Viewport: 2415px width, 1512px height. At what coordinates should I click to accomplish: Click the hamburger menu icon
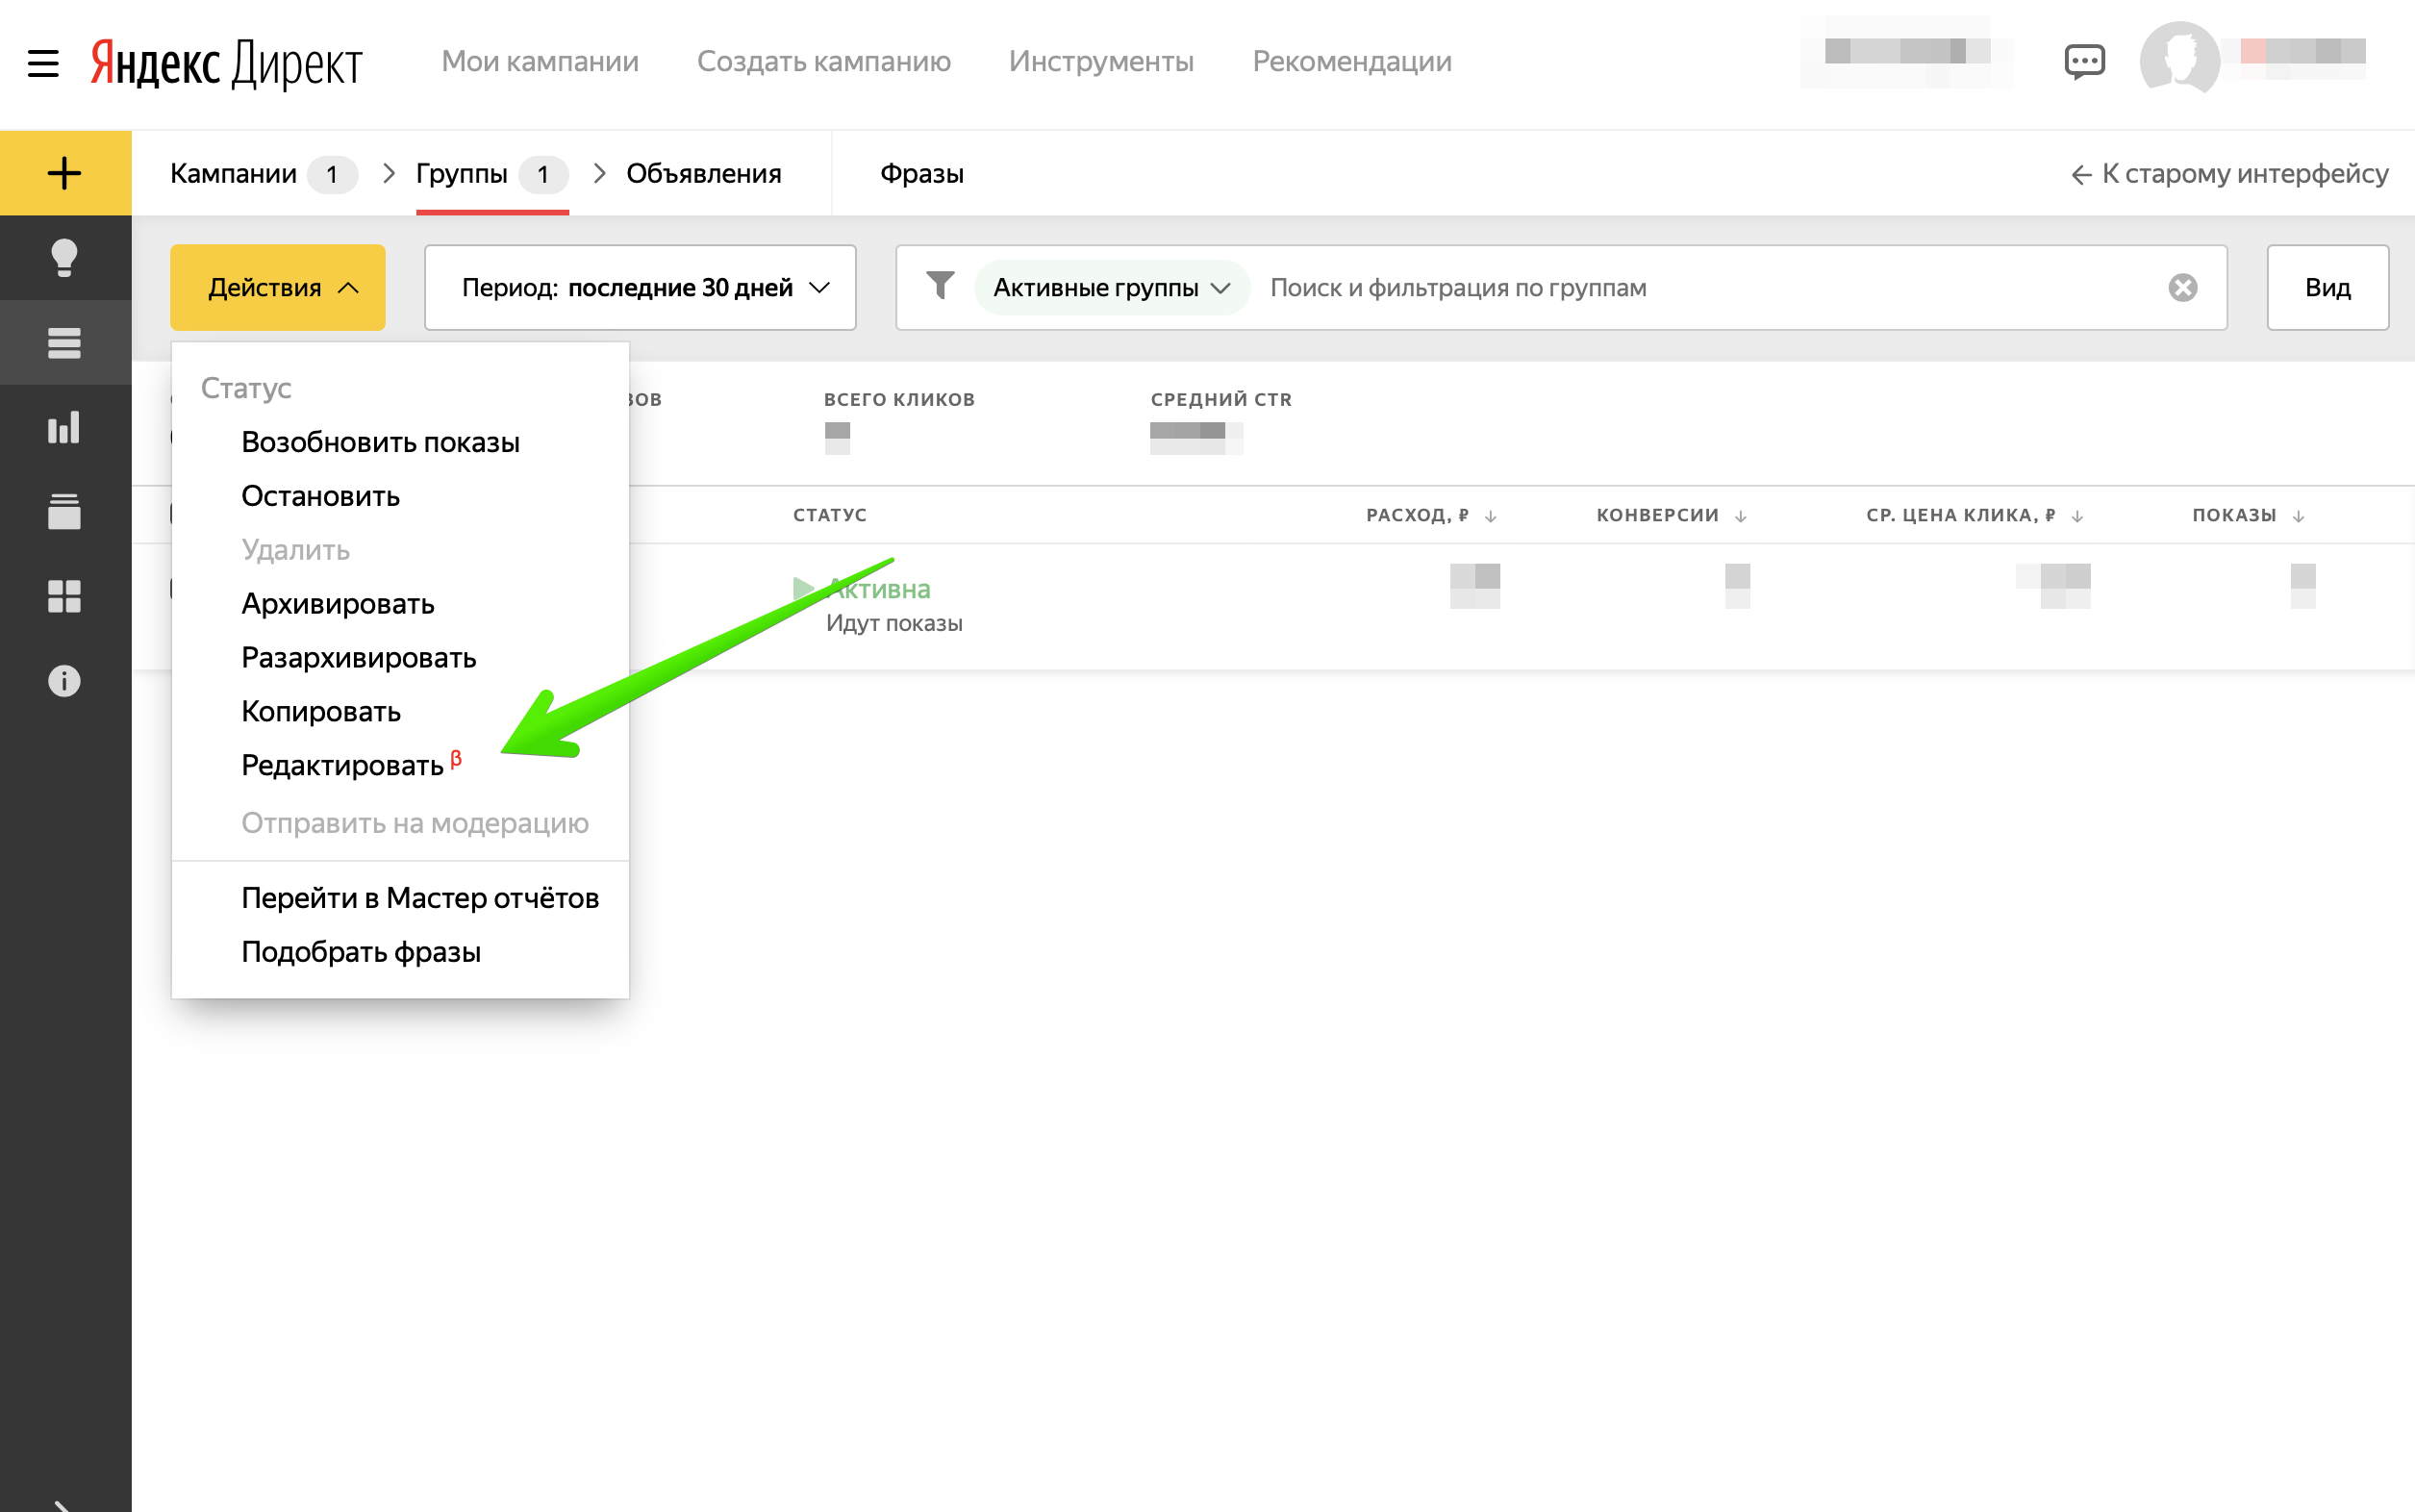[43, 63]
